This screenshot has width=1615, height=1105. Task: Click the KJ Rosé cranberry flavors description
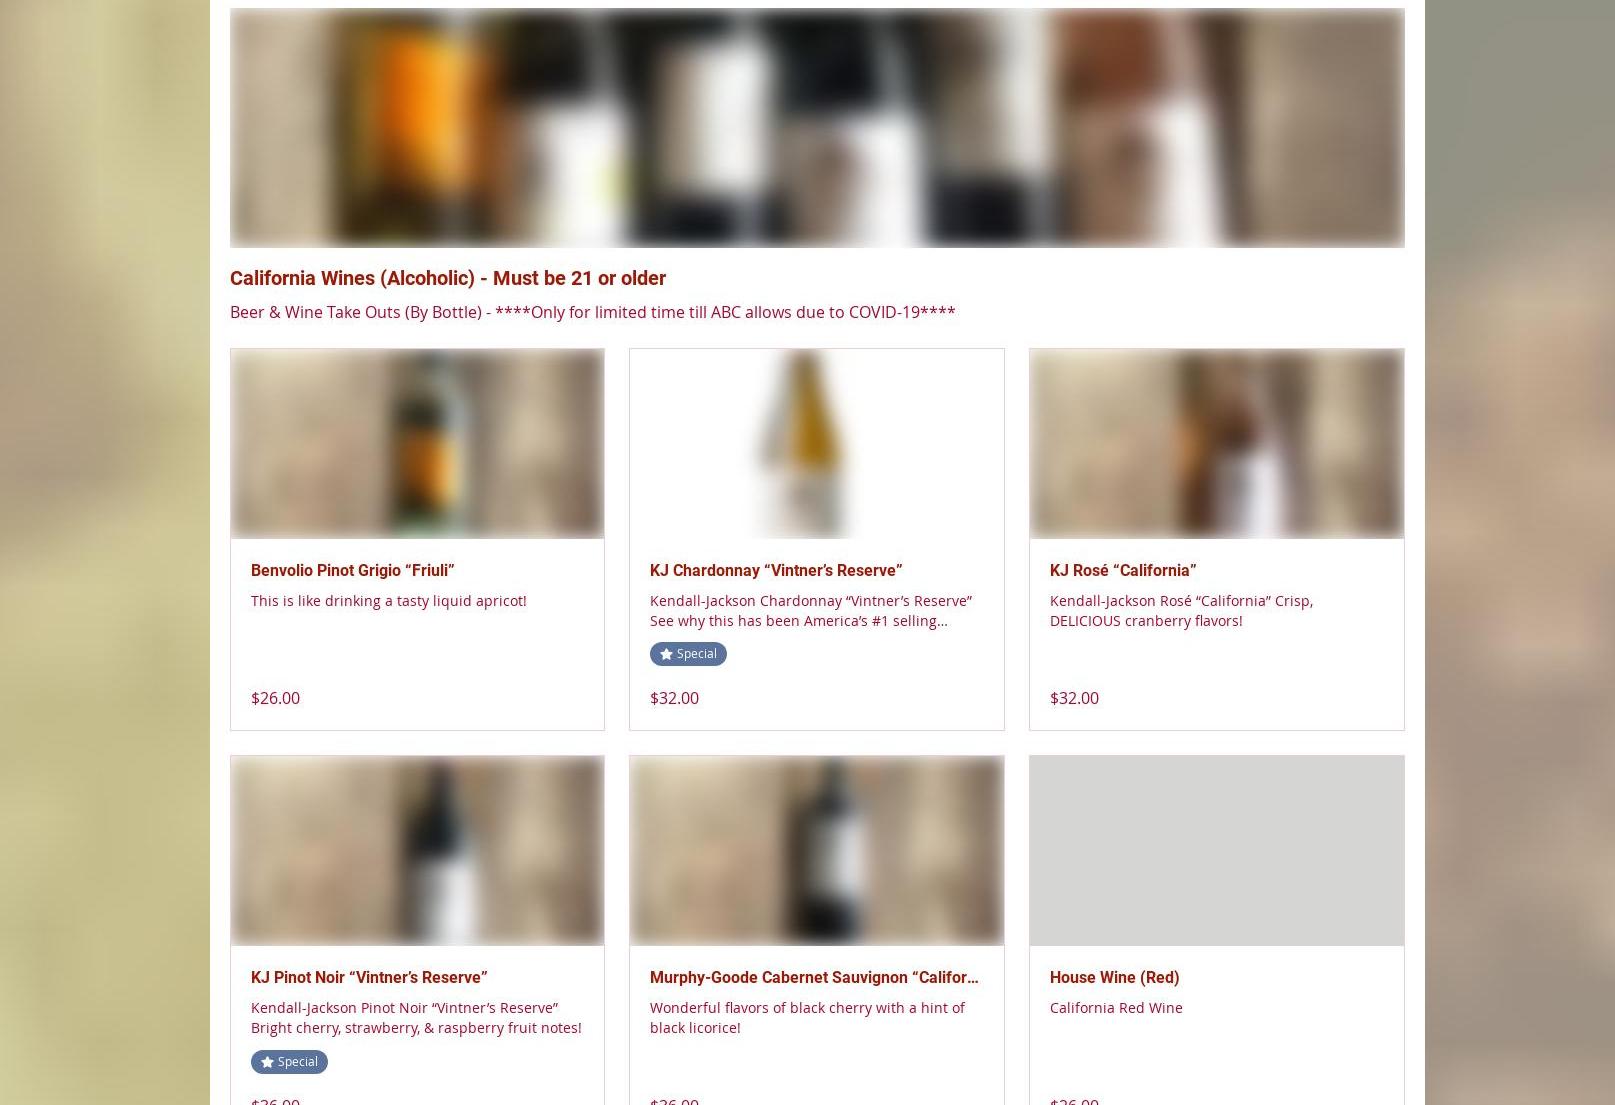(x=1181, y=610)
